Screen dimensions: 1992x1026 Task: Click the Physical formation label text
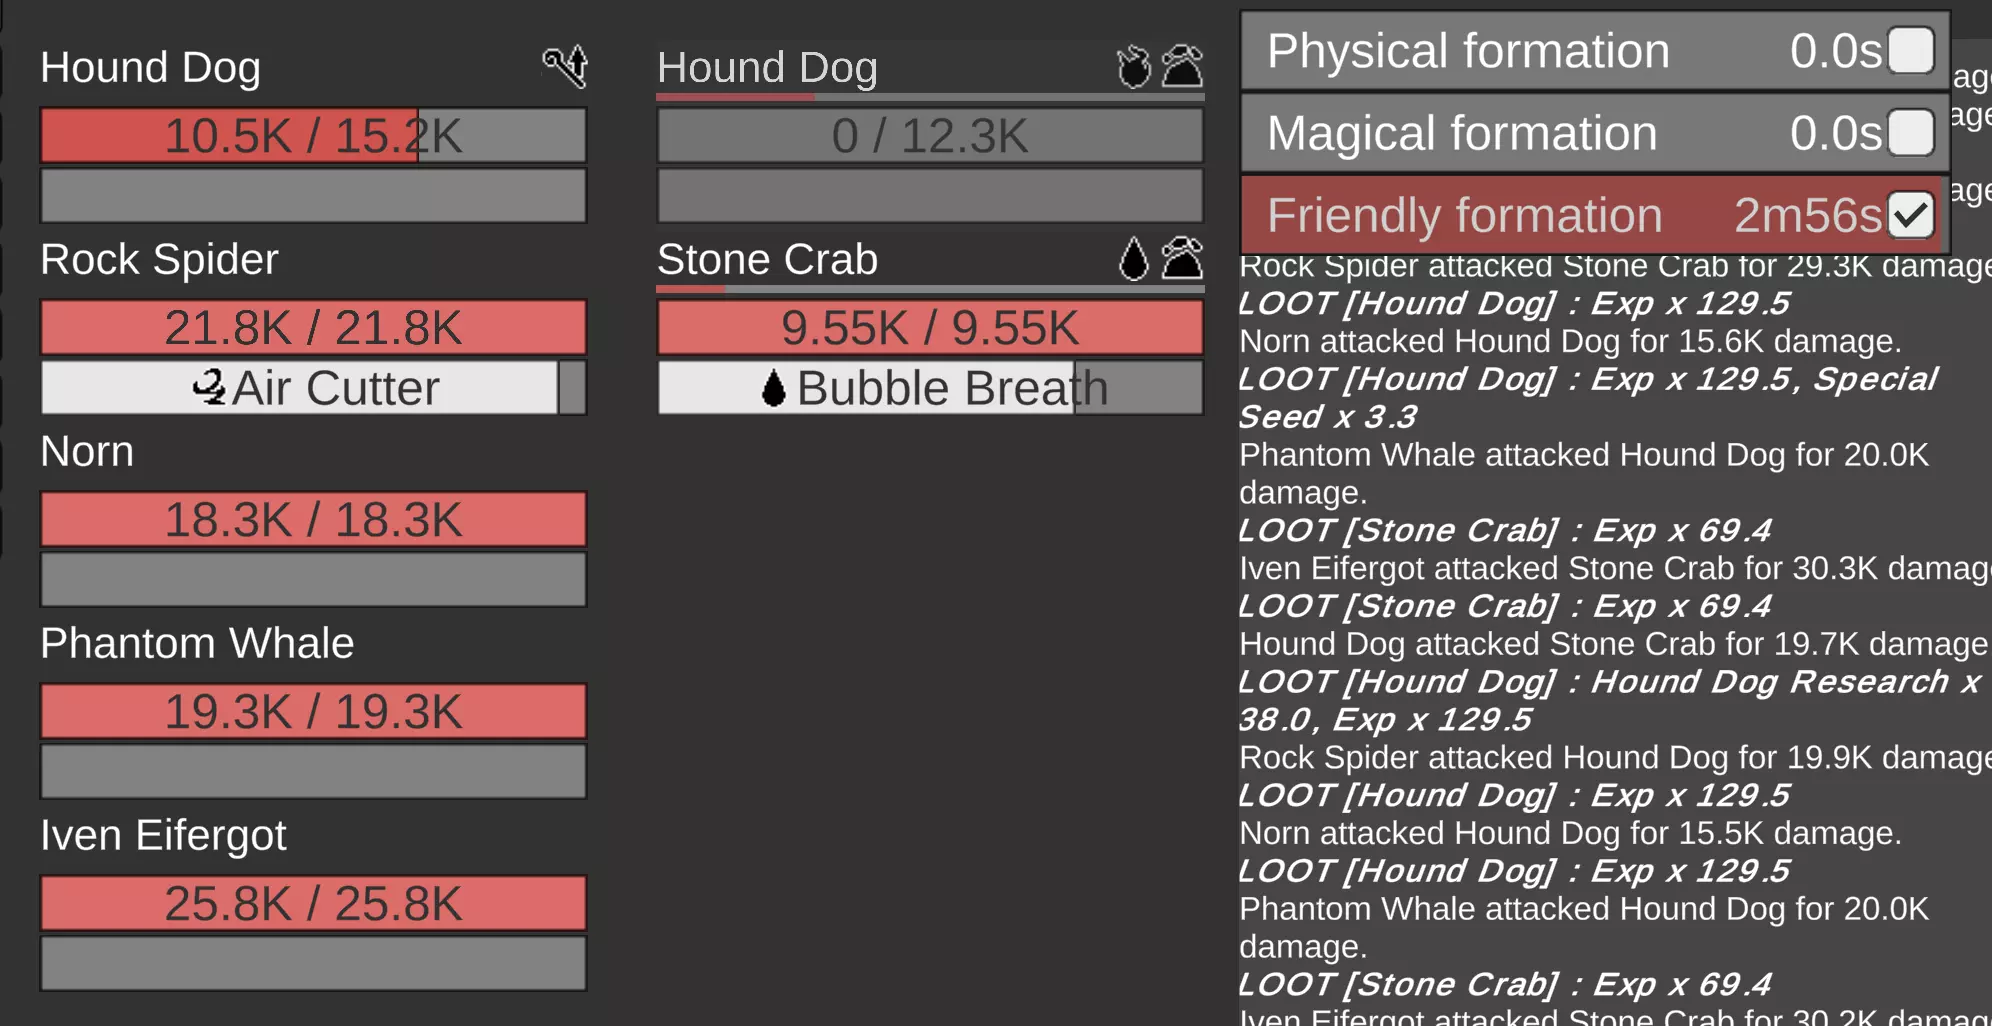[1468, 51]
